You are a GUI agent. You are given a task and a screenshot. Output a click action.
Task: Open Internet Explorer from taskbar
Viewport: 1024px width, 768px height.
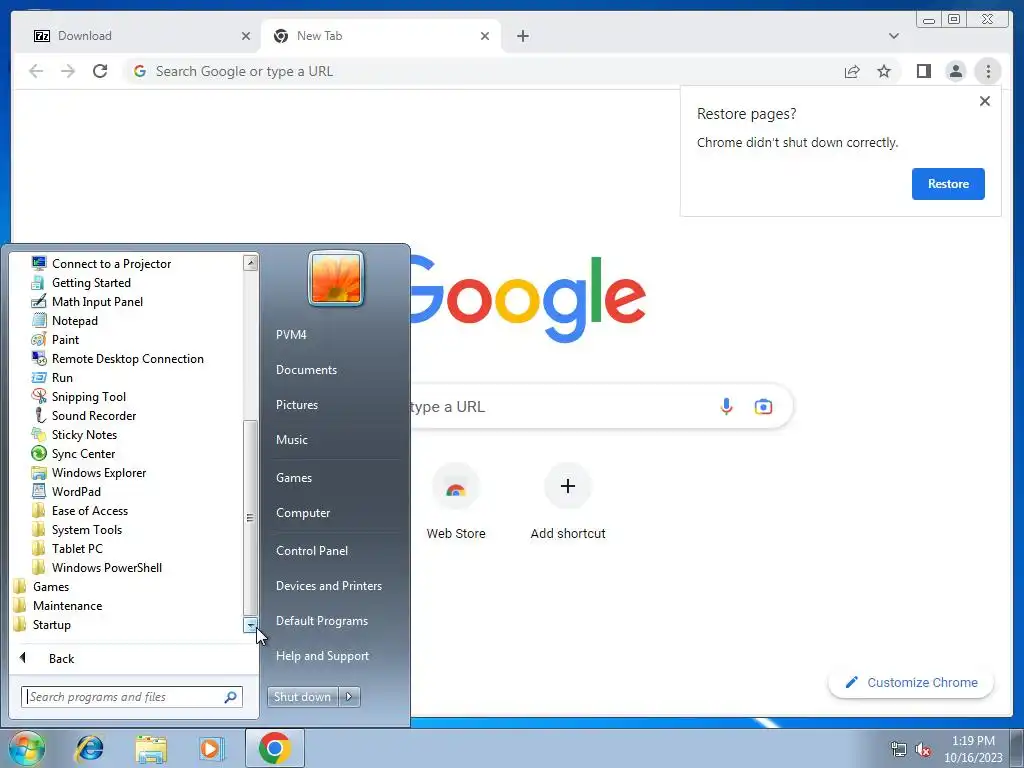tap(89, 748)
